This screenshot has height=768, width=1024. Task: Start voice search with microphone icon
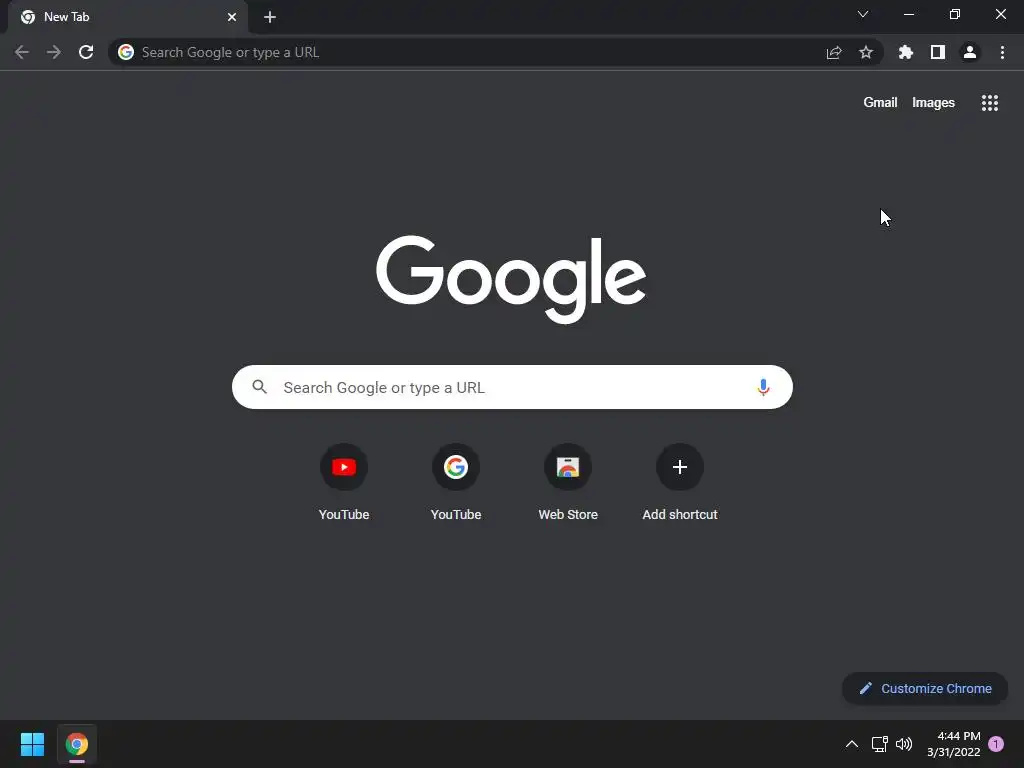[x=763, y=387]
